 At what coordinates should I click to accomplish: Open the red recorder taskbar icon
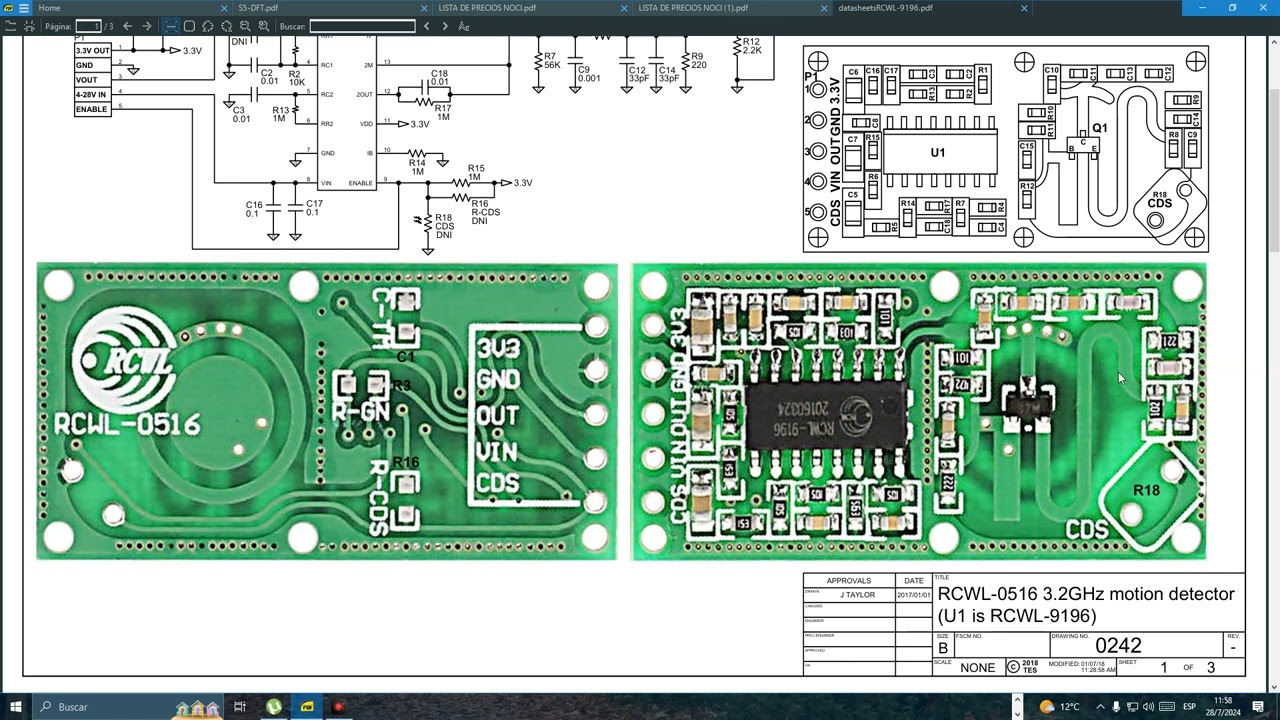tap(339, 707)
